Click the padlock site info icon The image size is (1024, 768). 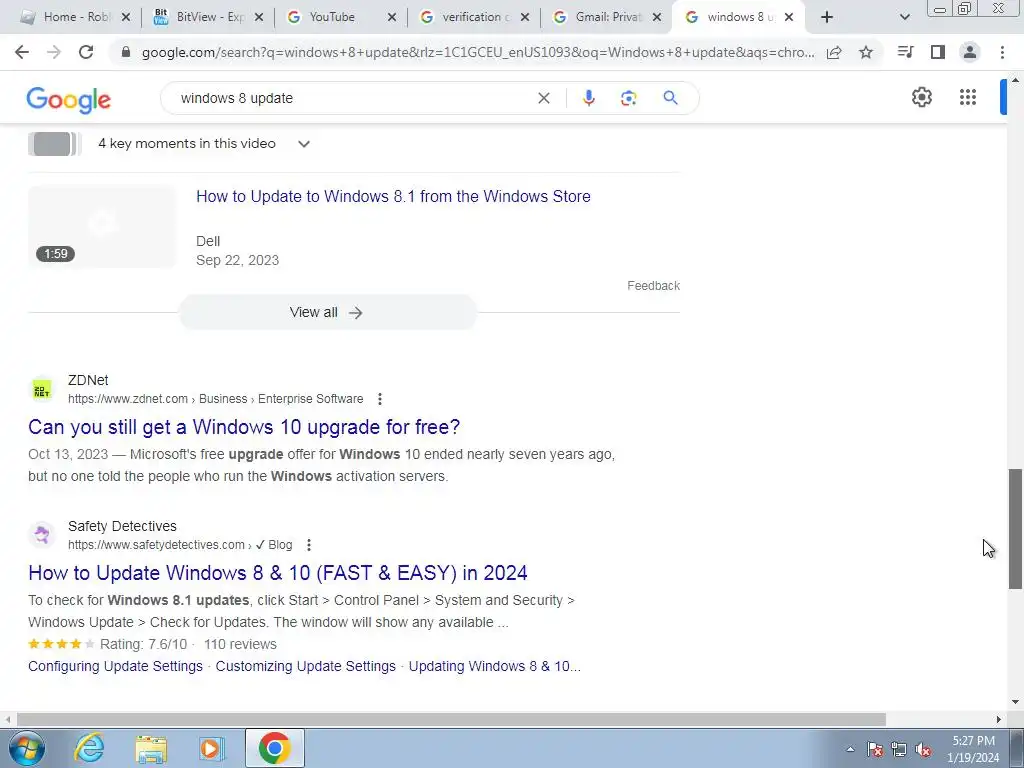pos(126,52)
